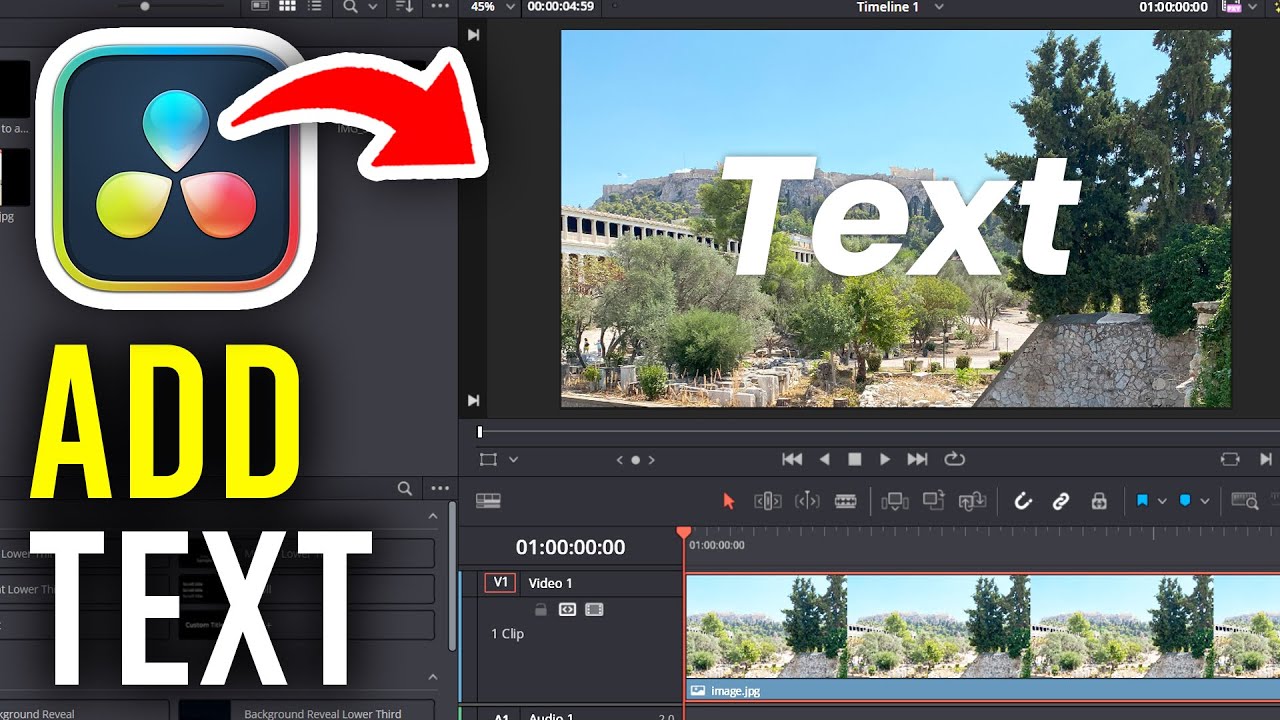Click the Audio 1 track header
This screenshot has height=720, width=1280.
click(x=570, y=715)
